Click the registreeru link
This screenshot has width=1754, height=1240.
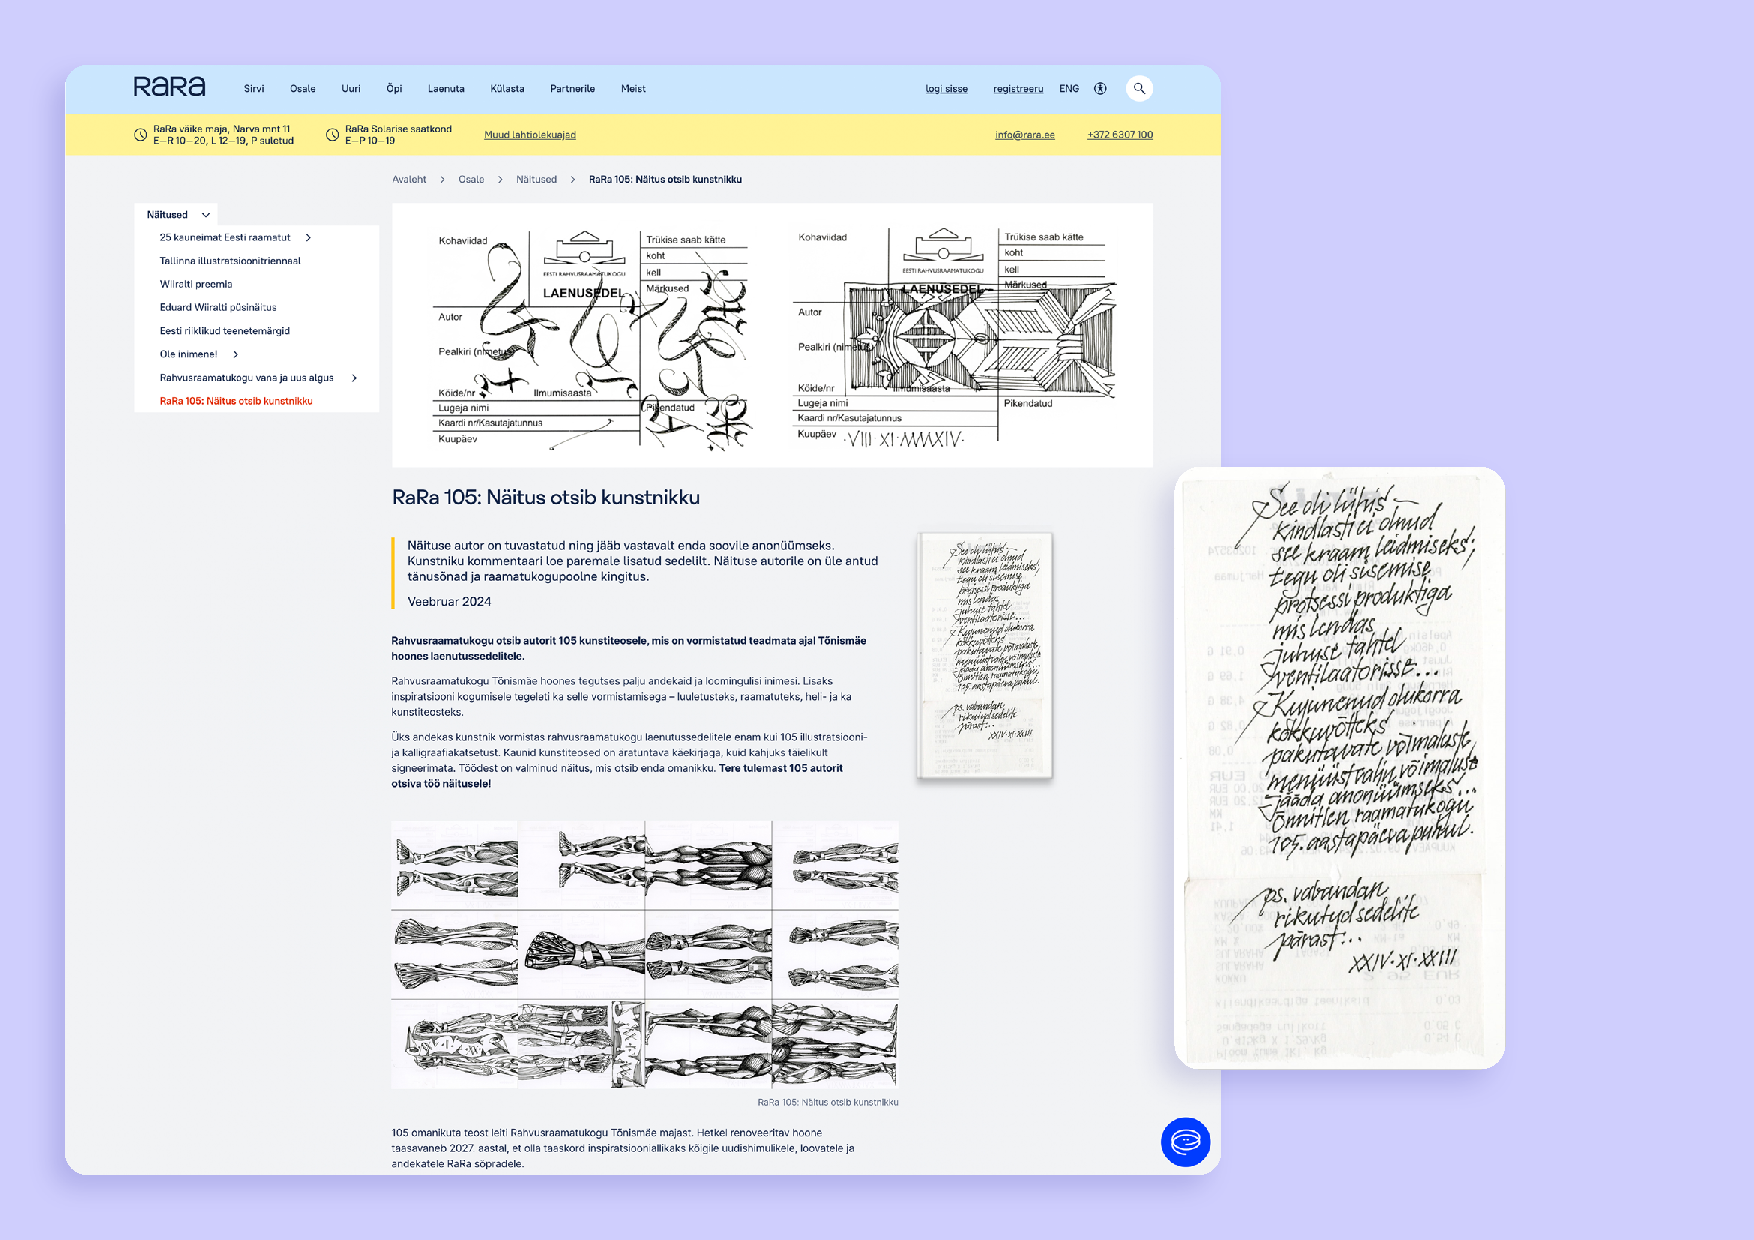coord(1018,88)
